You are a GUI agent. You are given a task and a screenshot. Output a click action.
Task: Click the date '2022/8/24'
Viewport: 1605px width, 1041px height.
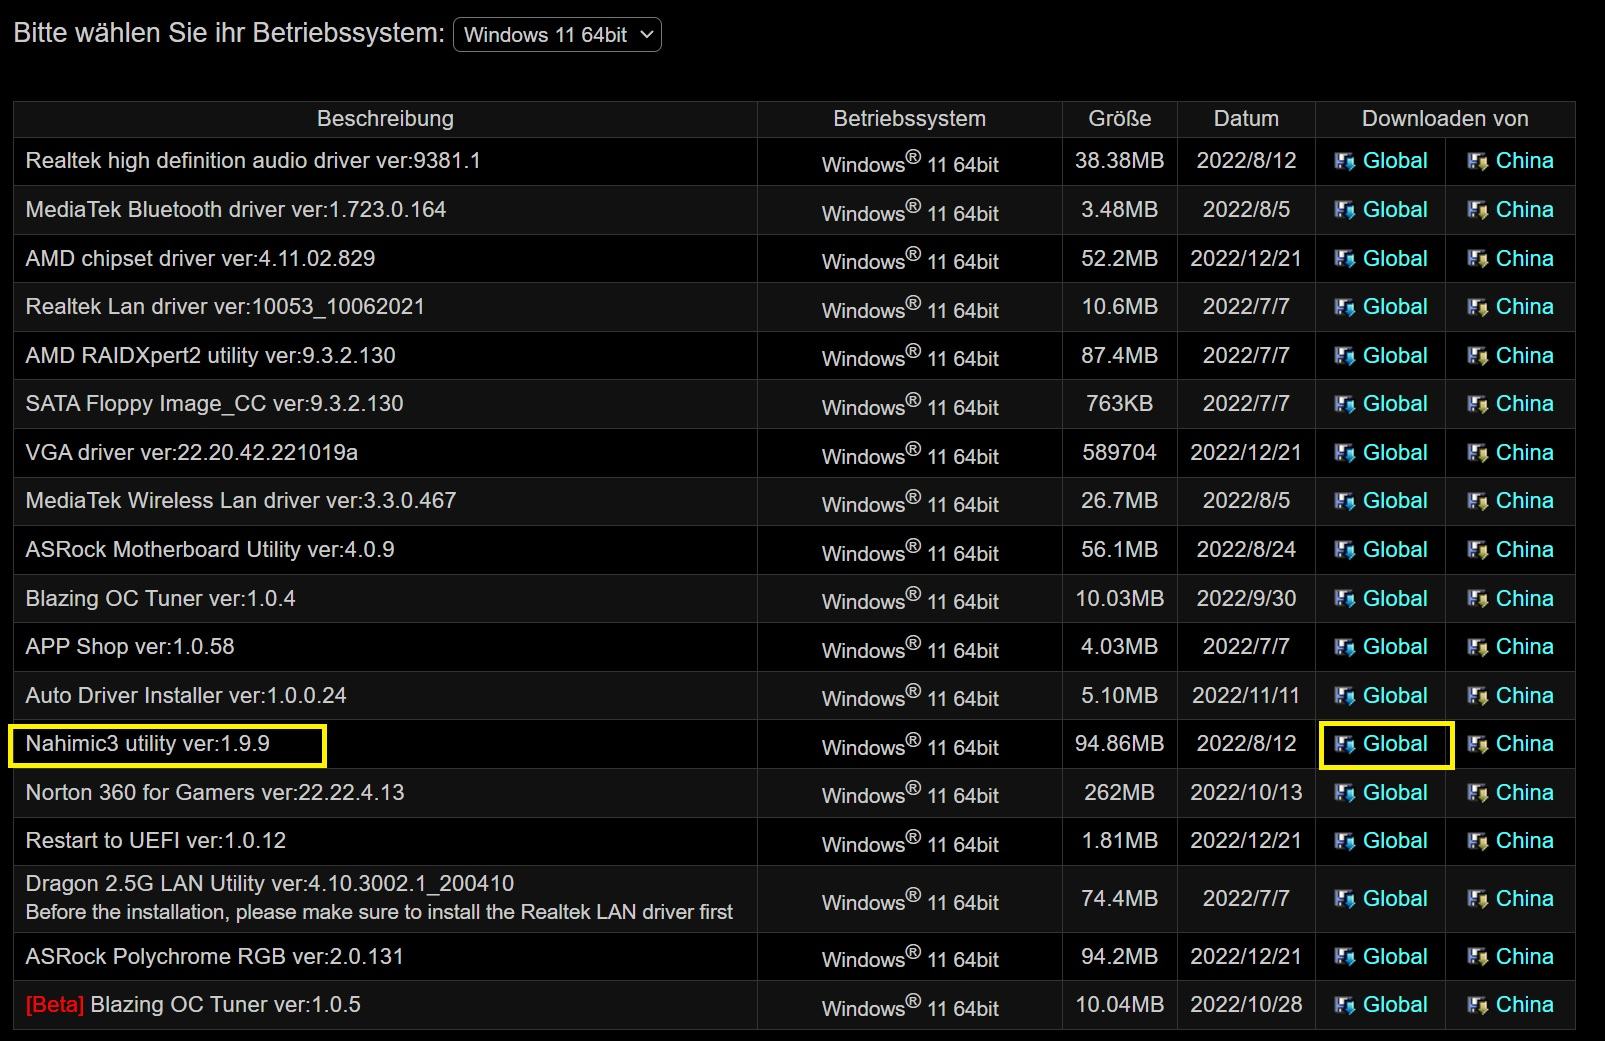click(1246, 550)
